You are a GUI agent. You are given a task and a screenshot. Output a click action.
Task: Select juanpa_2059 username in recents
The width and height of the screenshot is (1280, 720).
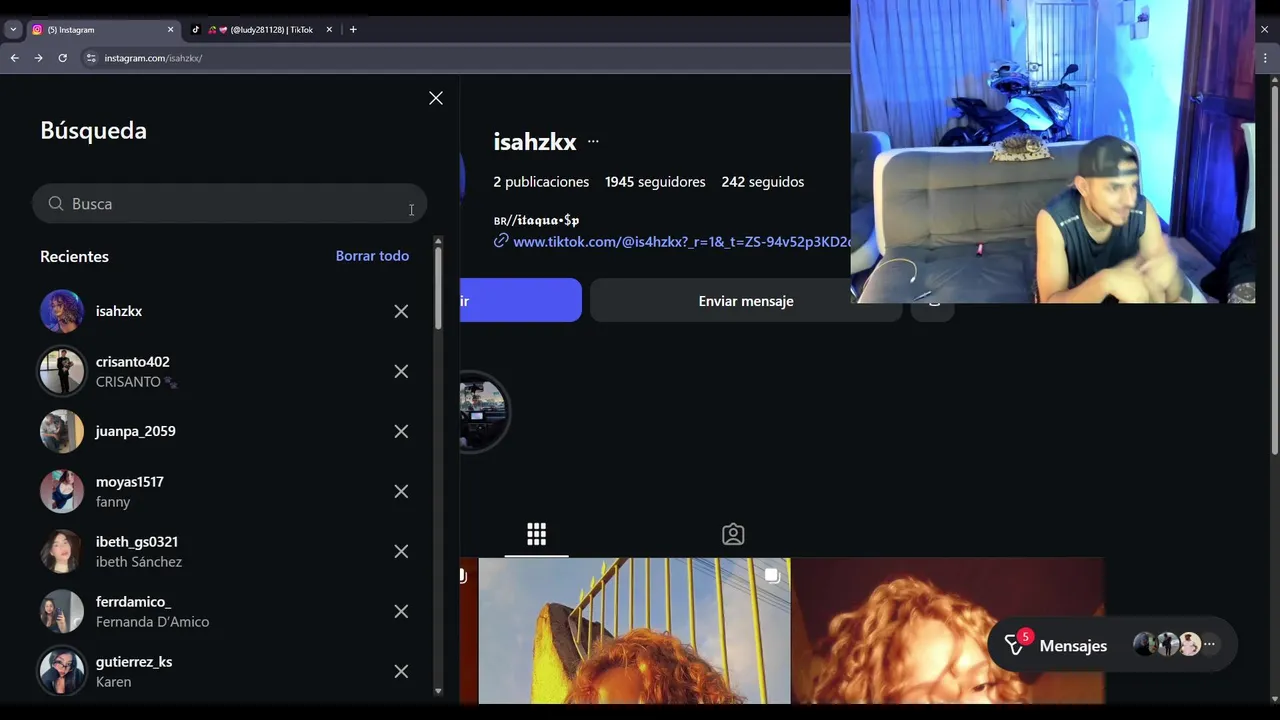coord(136,431)
